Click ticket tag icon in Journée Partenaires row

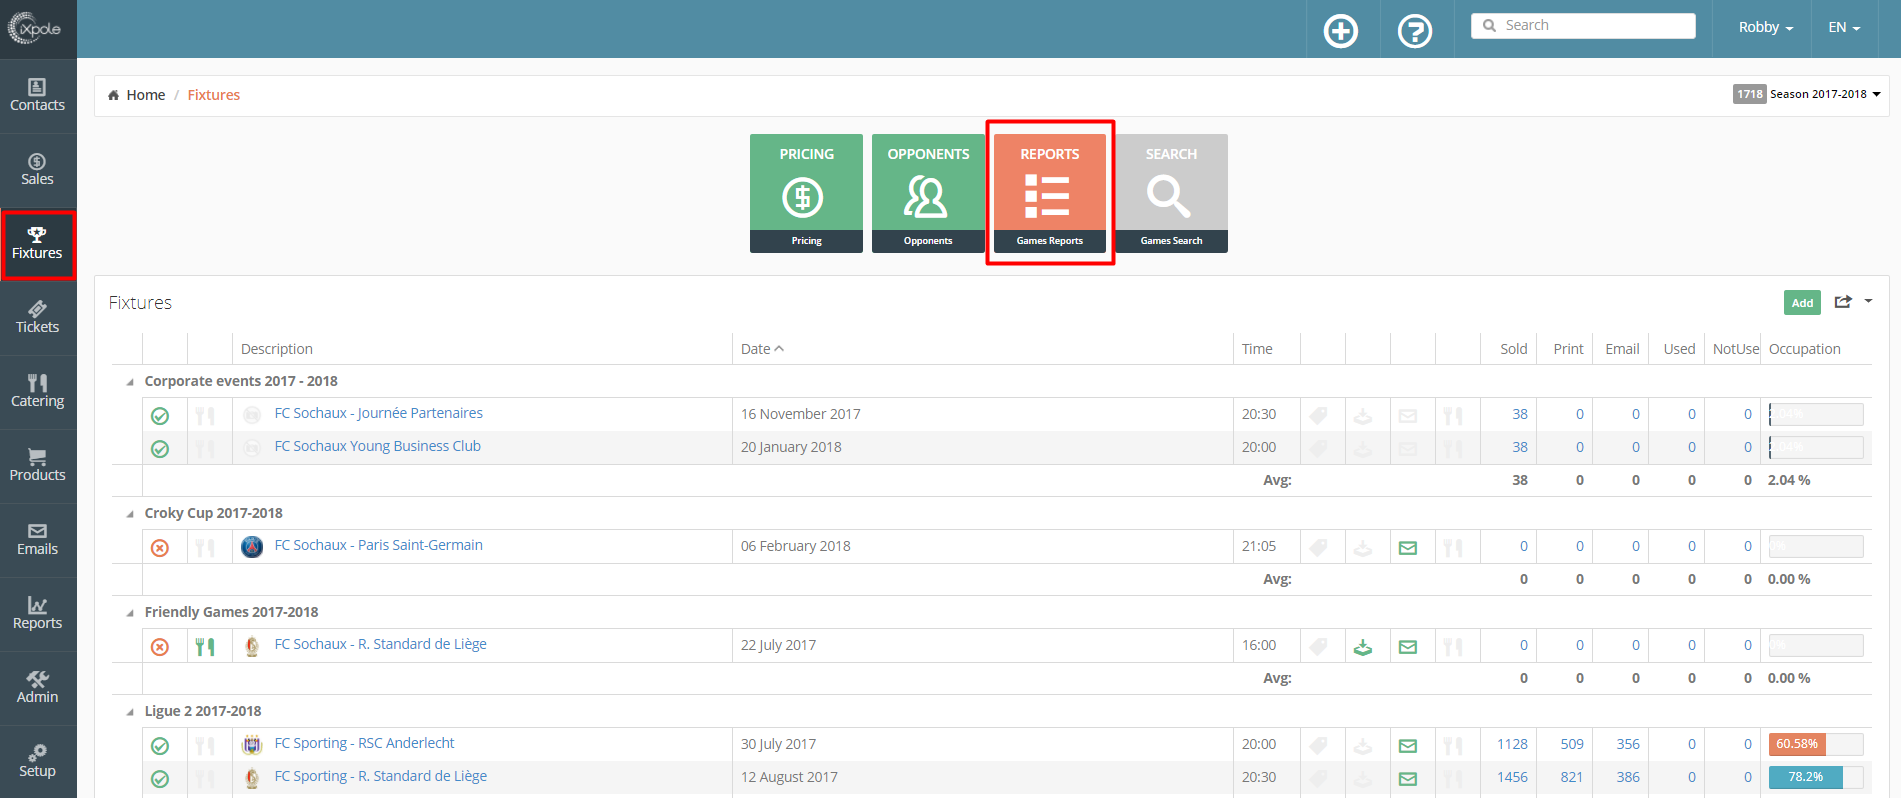click(1319, 416)
